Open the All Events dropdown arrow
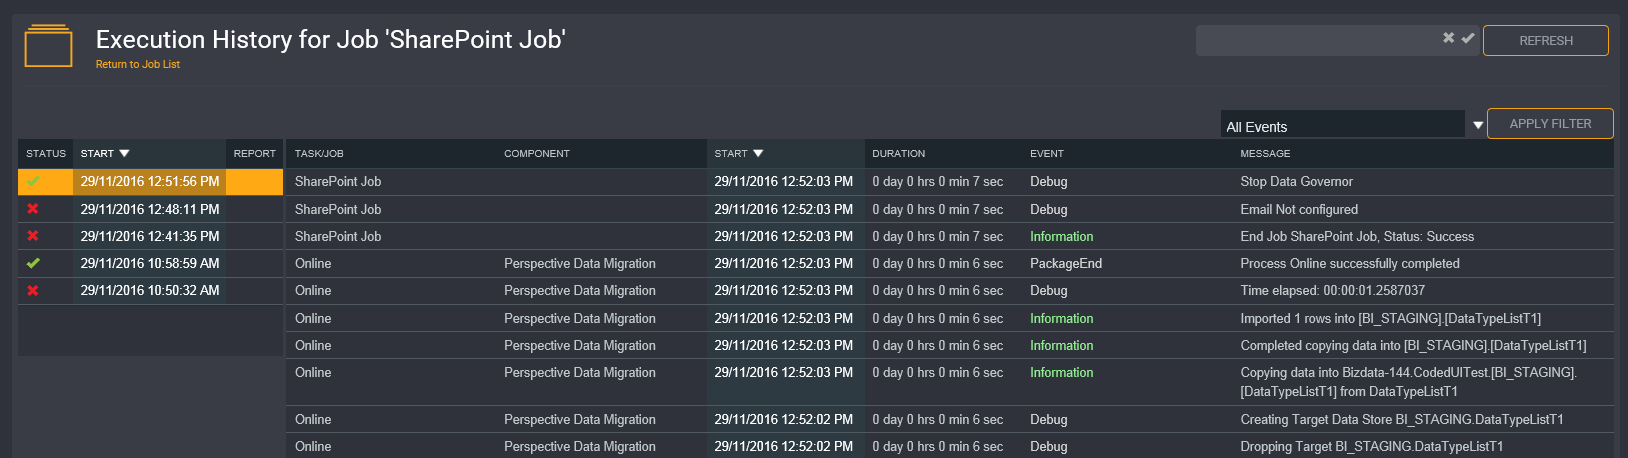 pos(1478,126)
